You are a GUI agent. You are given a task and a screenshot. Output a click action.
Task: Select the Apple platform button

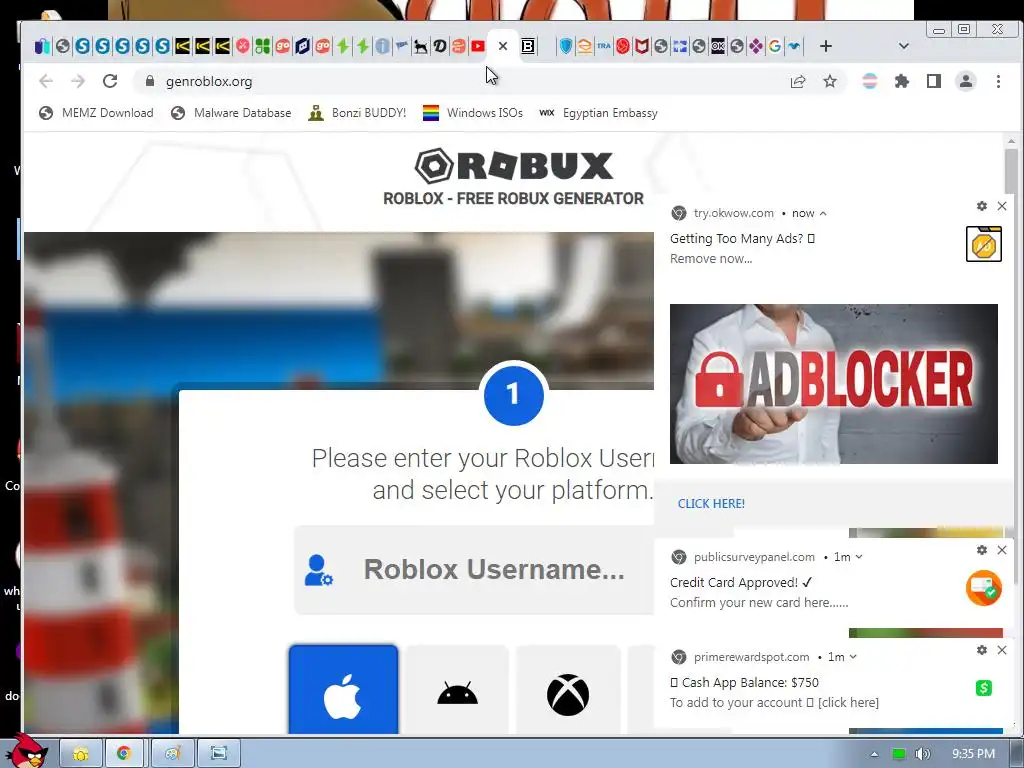click(x=344, y=690)
